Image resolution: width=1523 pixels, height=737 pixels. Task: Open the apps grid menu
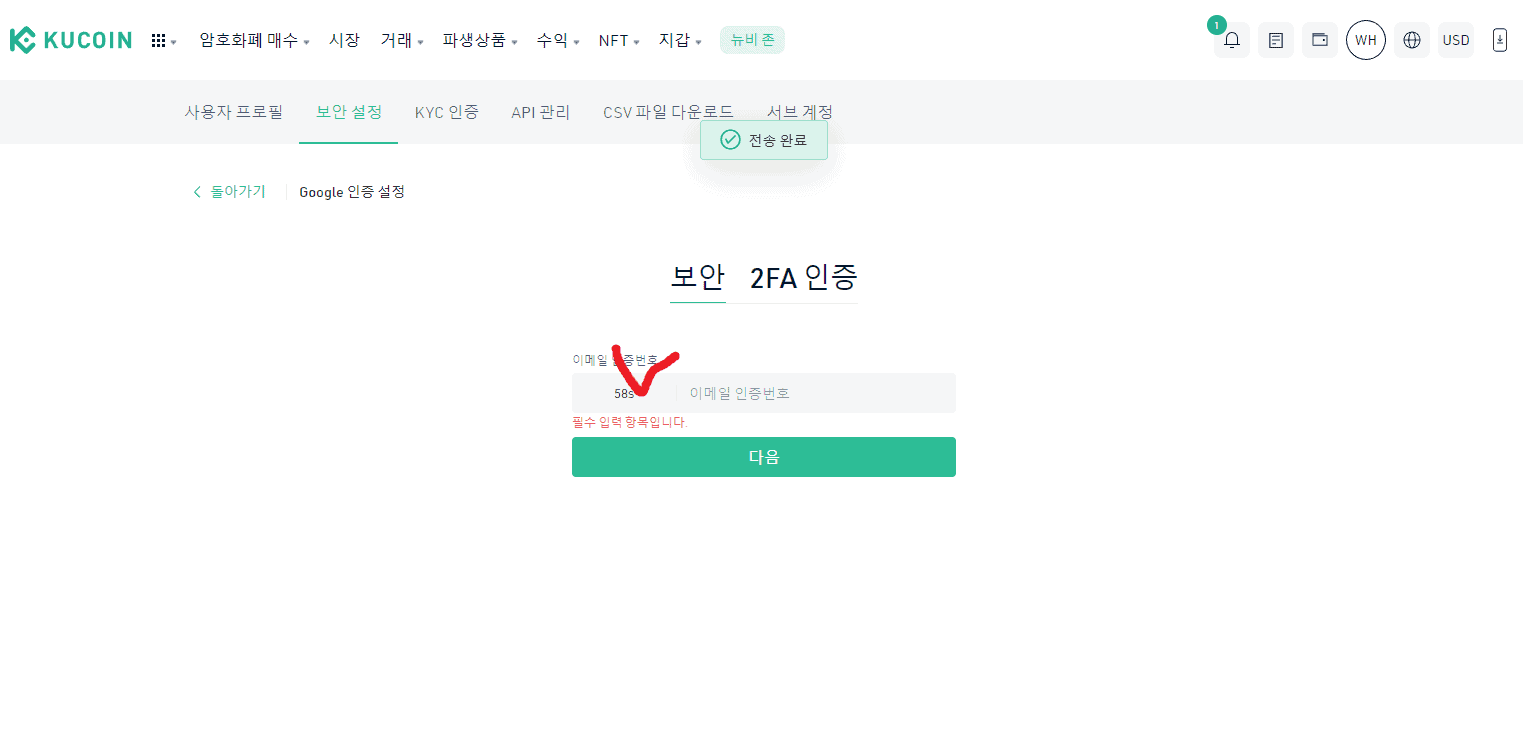coord(160,40)
